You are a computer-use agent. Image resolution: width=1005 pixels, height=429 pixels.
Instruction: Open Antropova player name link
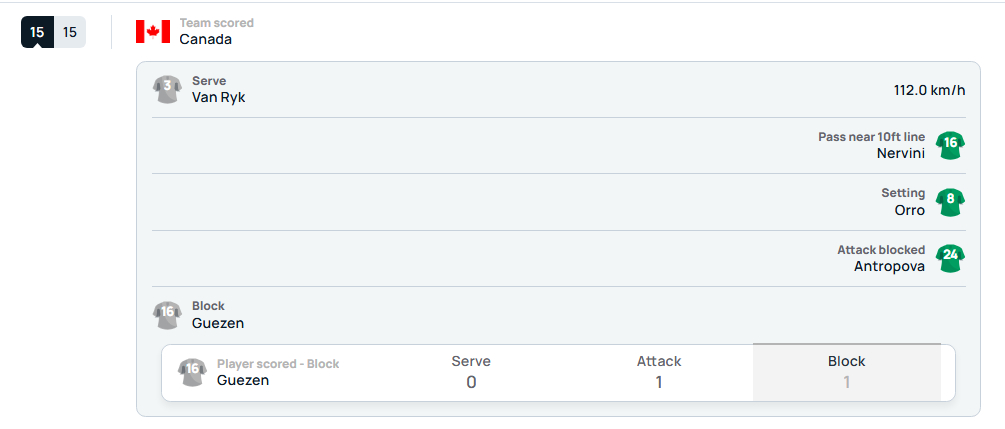(x=890, y=266)
